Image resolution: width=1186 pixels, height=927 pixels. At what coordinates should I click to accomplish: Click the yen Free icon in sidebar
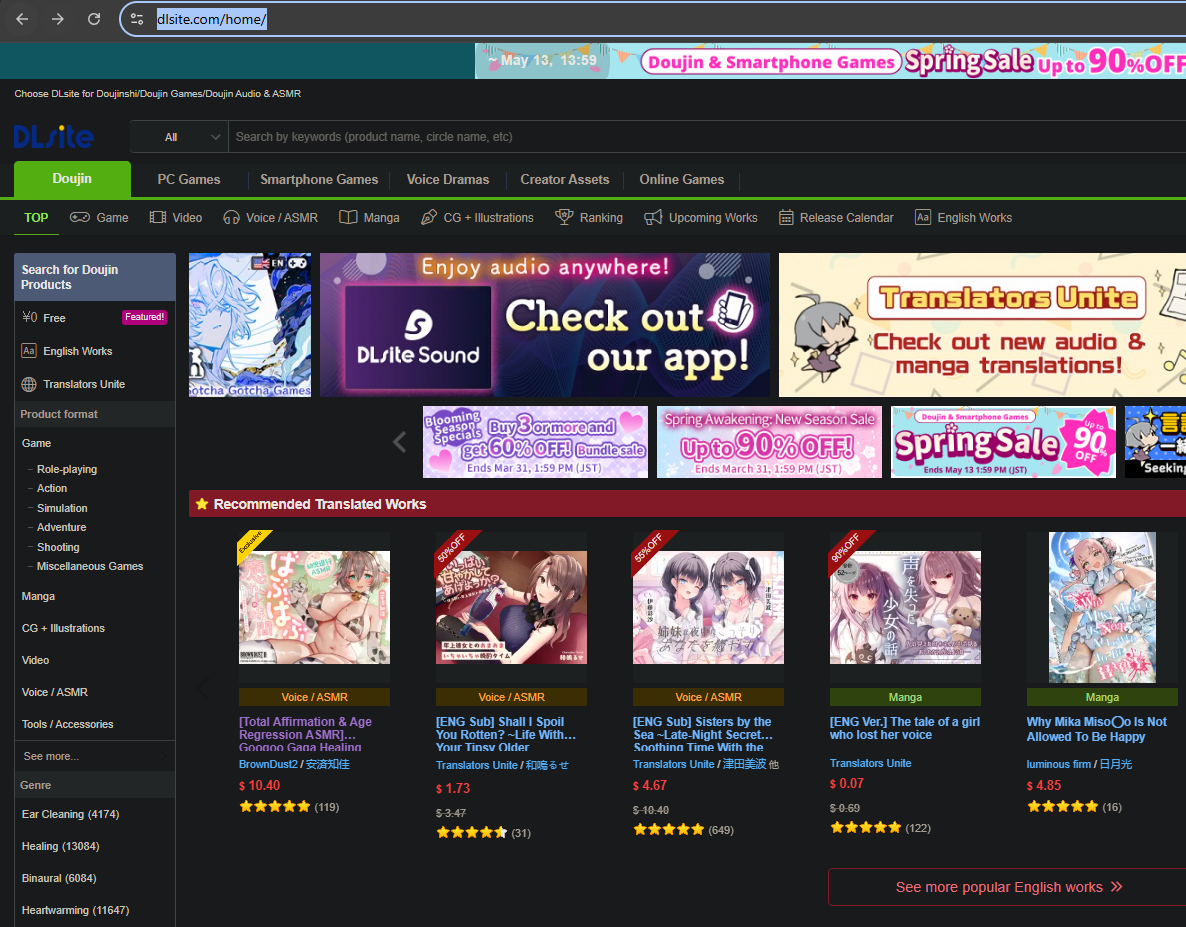(x=29, y=318)
